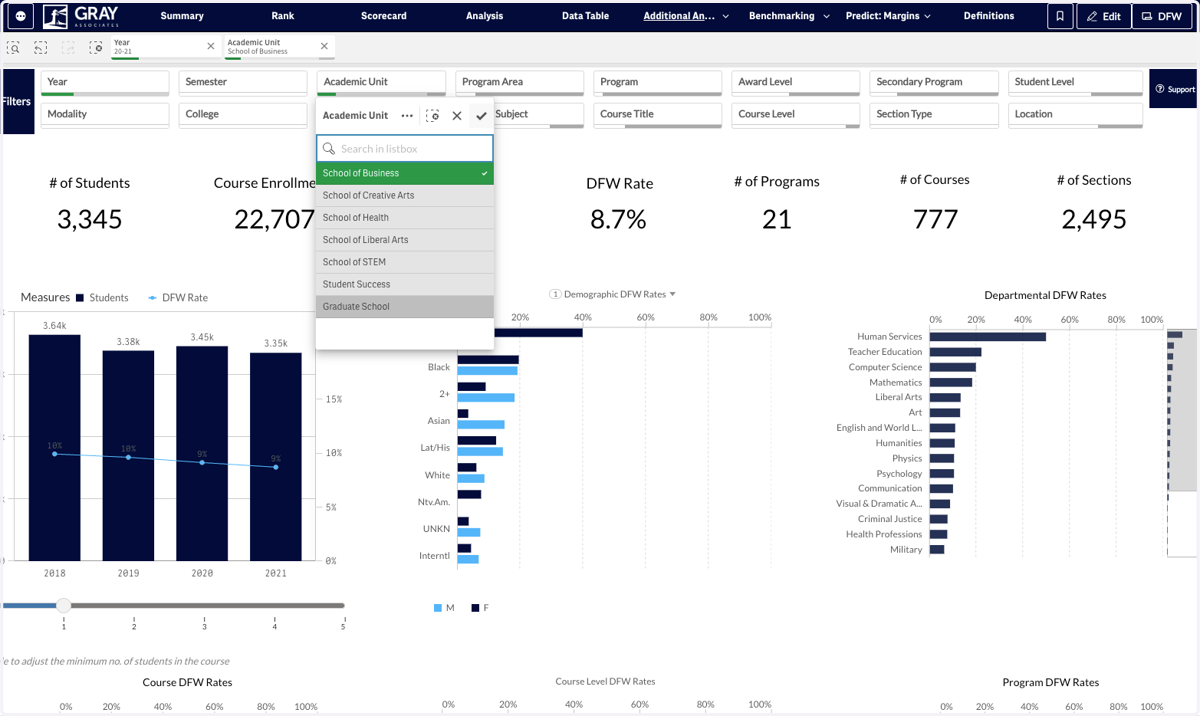Click the 2018 students bar
1200x716 pixels.
[54, 447]
